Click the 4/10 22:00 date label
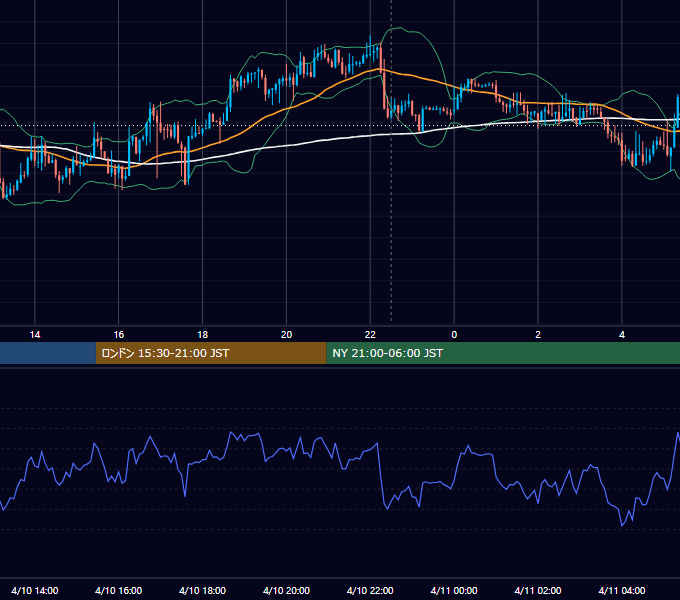Image resolution: width=680 pixels, height=600 pixels. pyautogui.click(x=370, y=590)
